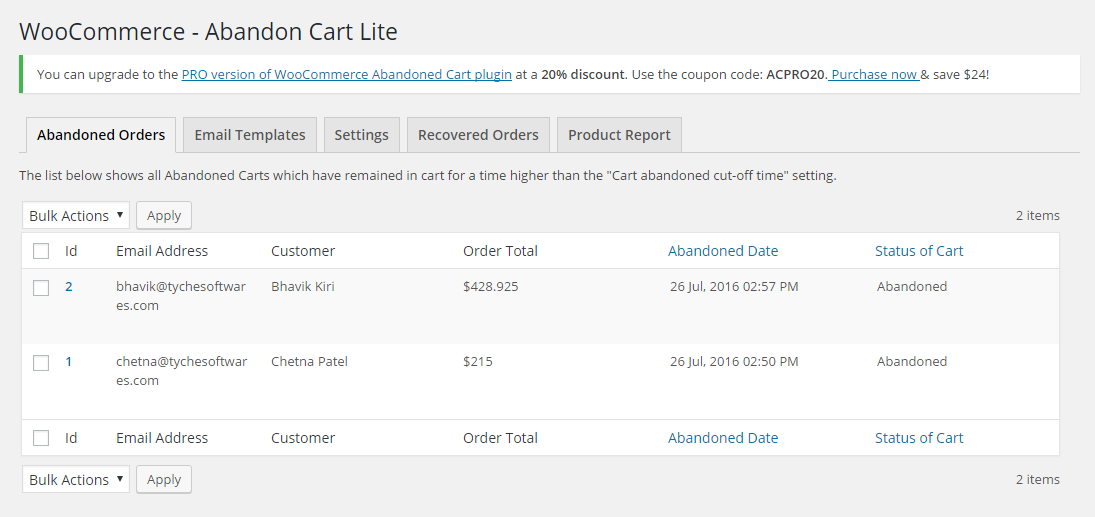Image resolution: width=1095 pixels, height=517 pixels.
Task: Sort by Abandoned Date header column
Action: [x=722, y=251]
